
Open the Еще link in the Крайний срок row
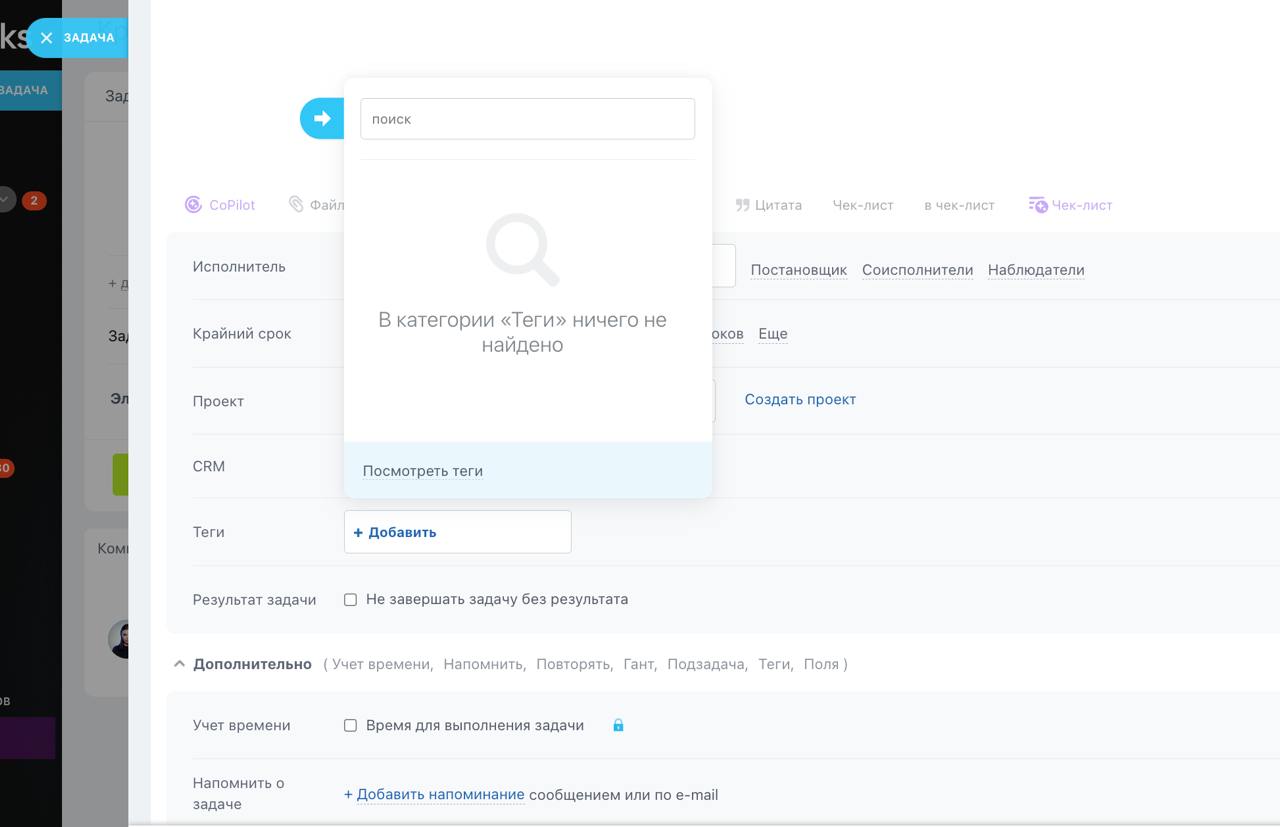(773, 334)
